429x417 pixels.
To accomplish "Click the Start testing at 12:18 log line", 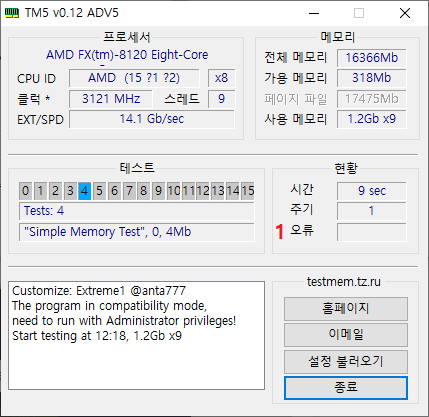I will [x=97, y=336].
